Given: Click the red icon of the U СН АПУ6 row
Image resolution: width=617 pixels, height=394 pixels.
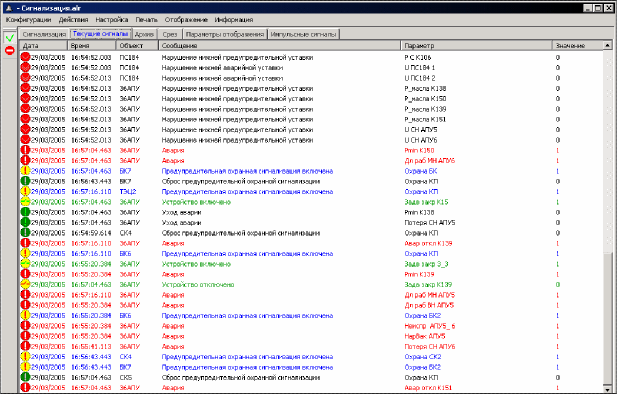Looking at the screenshot, I should click(25, 140).
